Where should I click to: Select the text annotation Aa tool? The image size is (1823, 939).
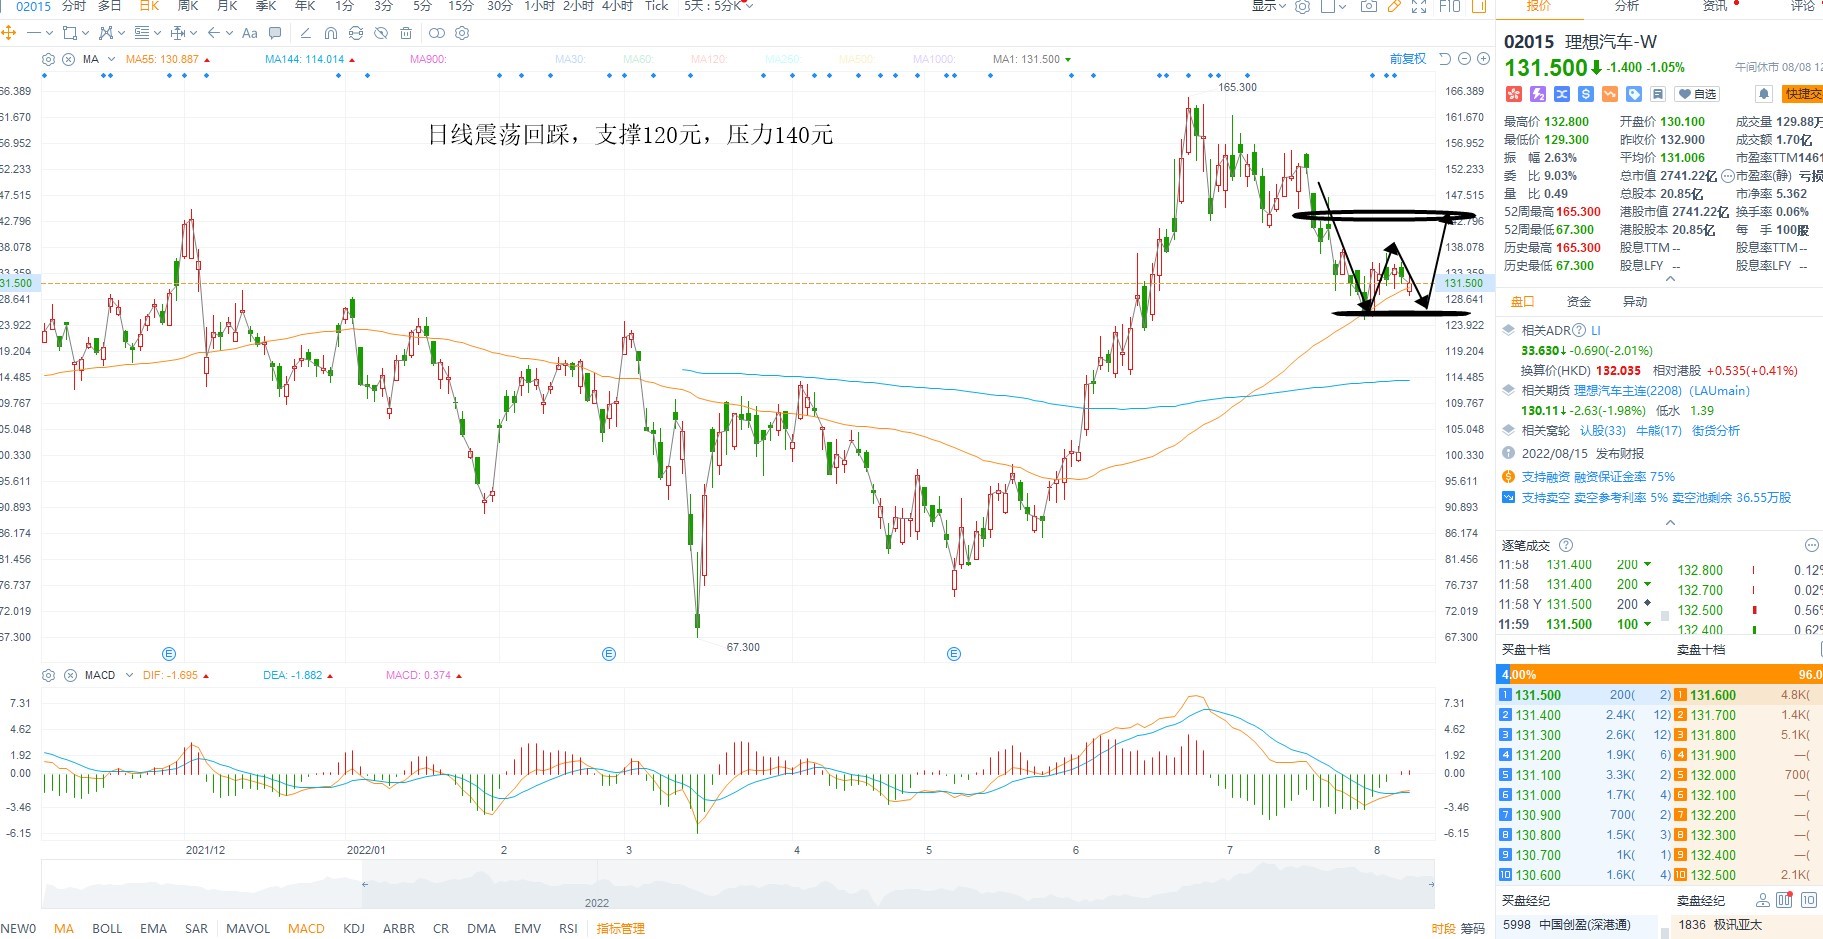click(x=250, y=33)
